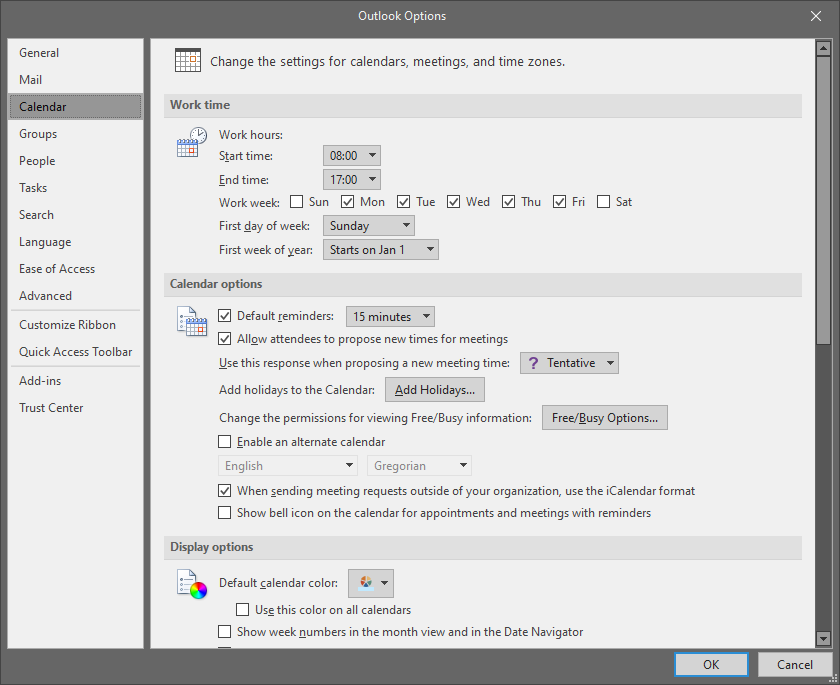The width and height of the screenshot is (840, 685).
Task: Open the Start time dropdown
Action: (351, 155)
